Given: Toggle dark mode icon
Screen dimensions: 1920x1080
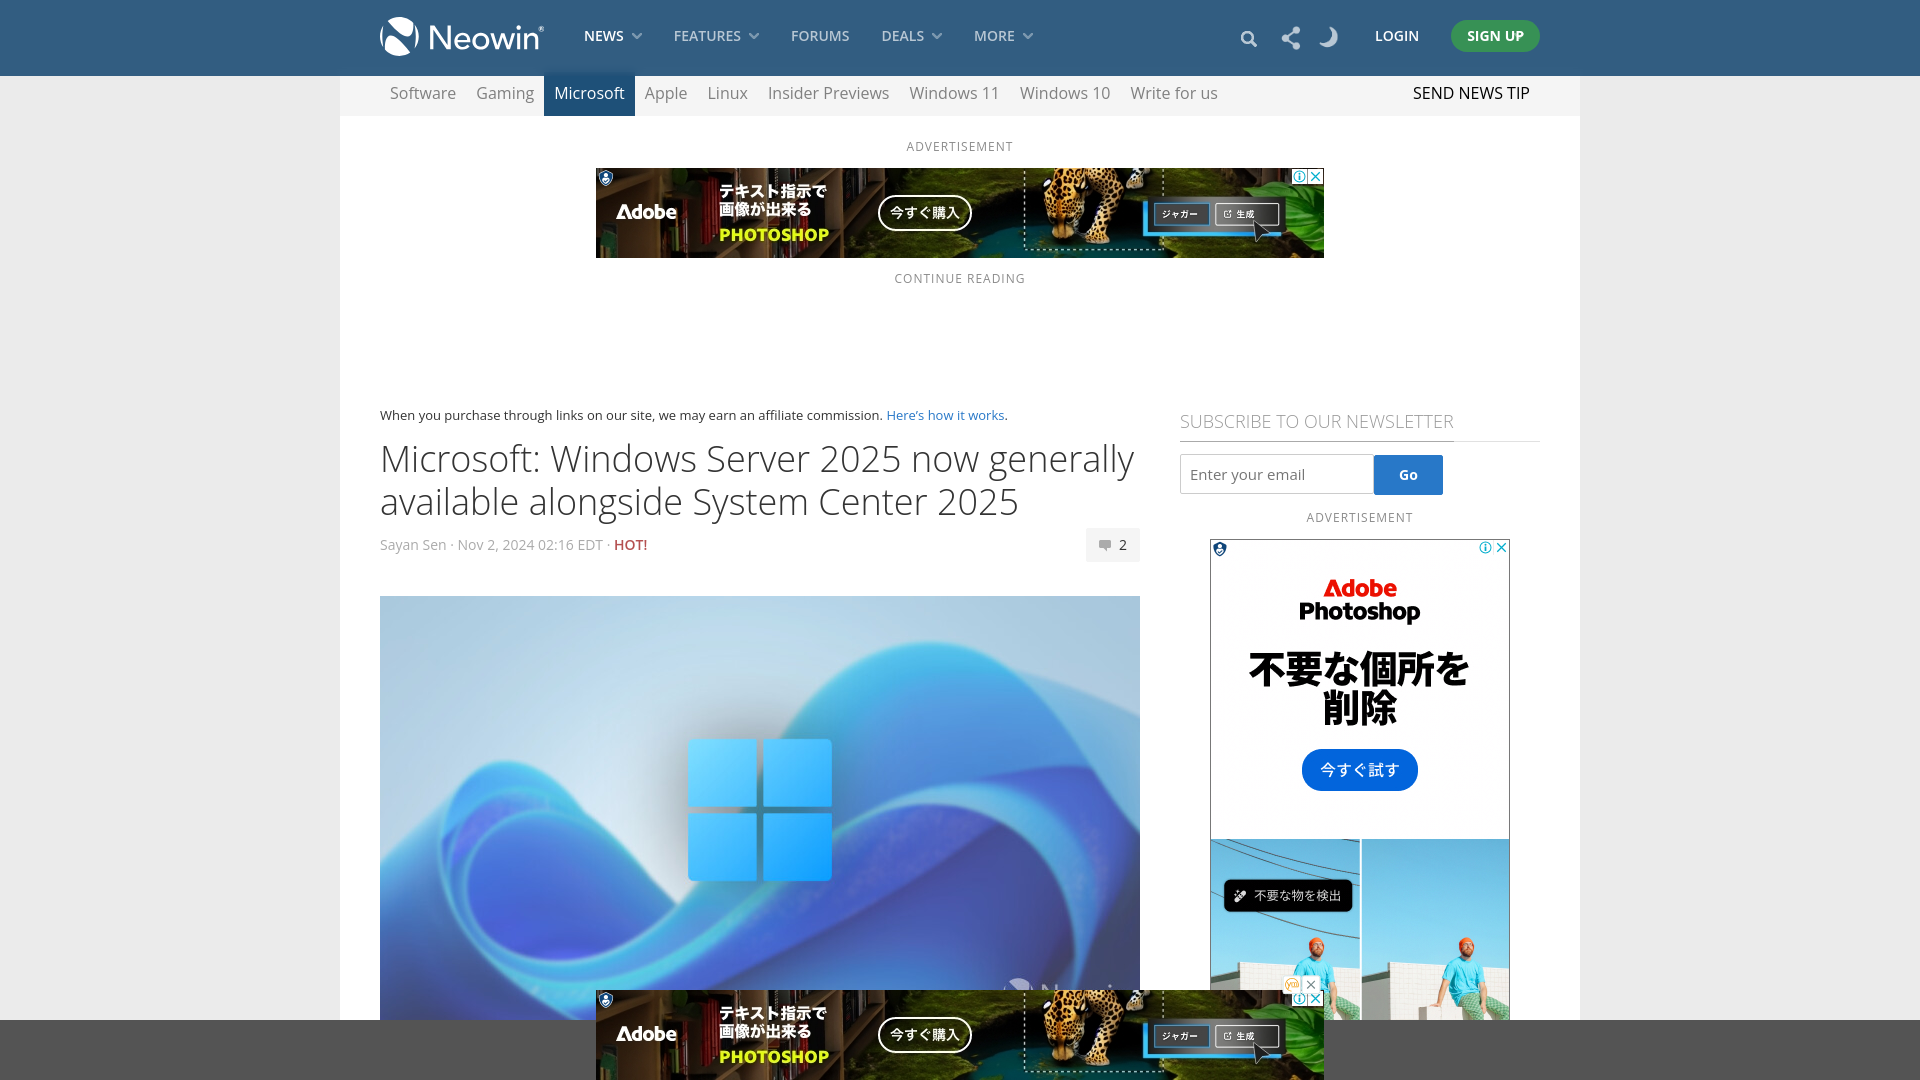Looking at the screenshot, I should (x=1329, y=36).
